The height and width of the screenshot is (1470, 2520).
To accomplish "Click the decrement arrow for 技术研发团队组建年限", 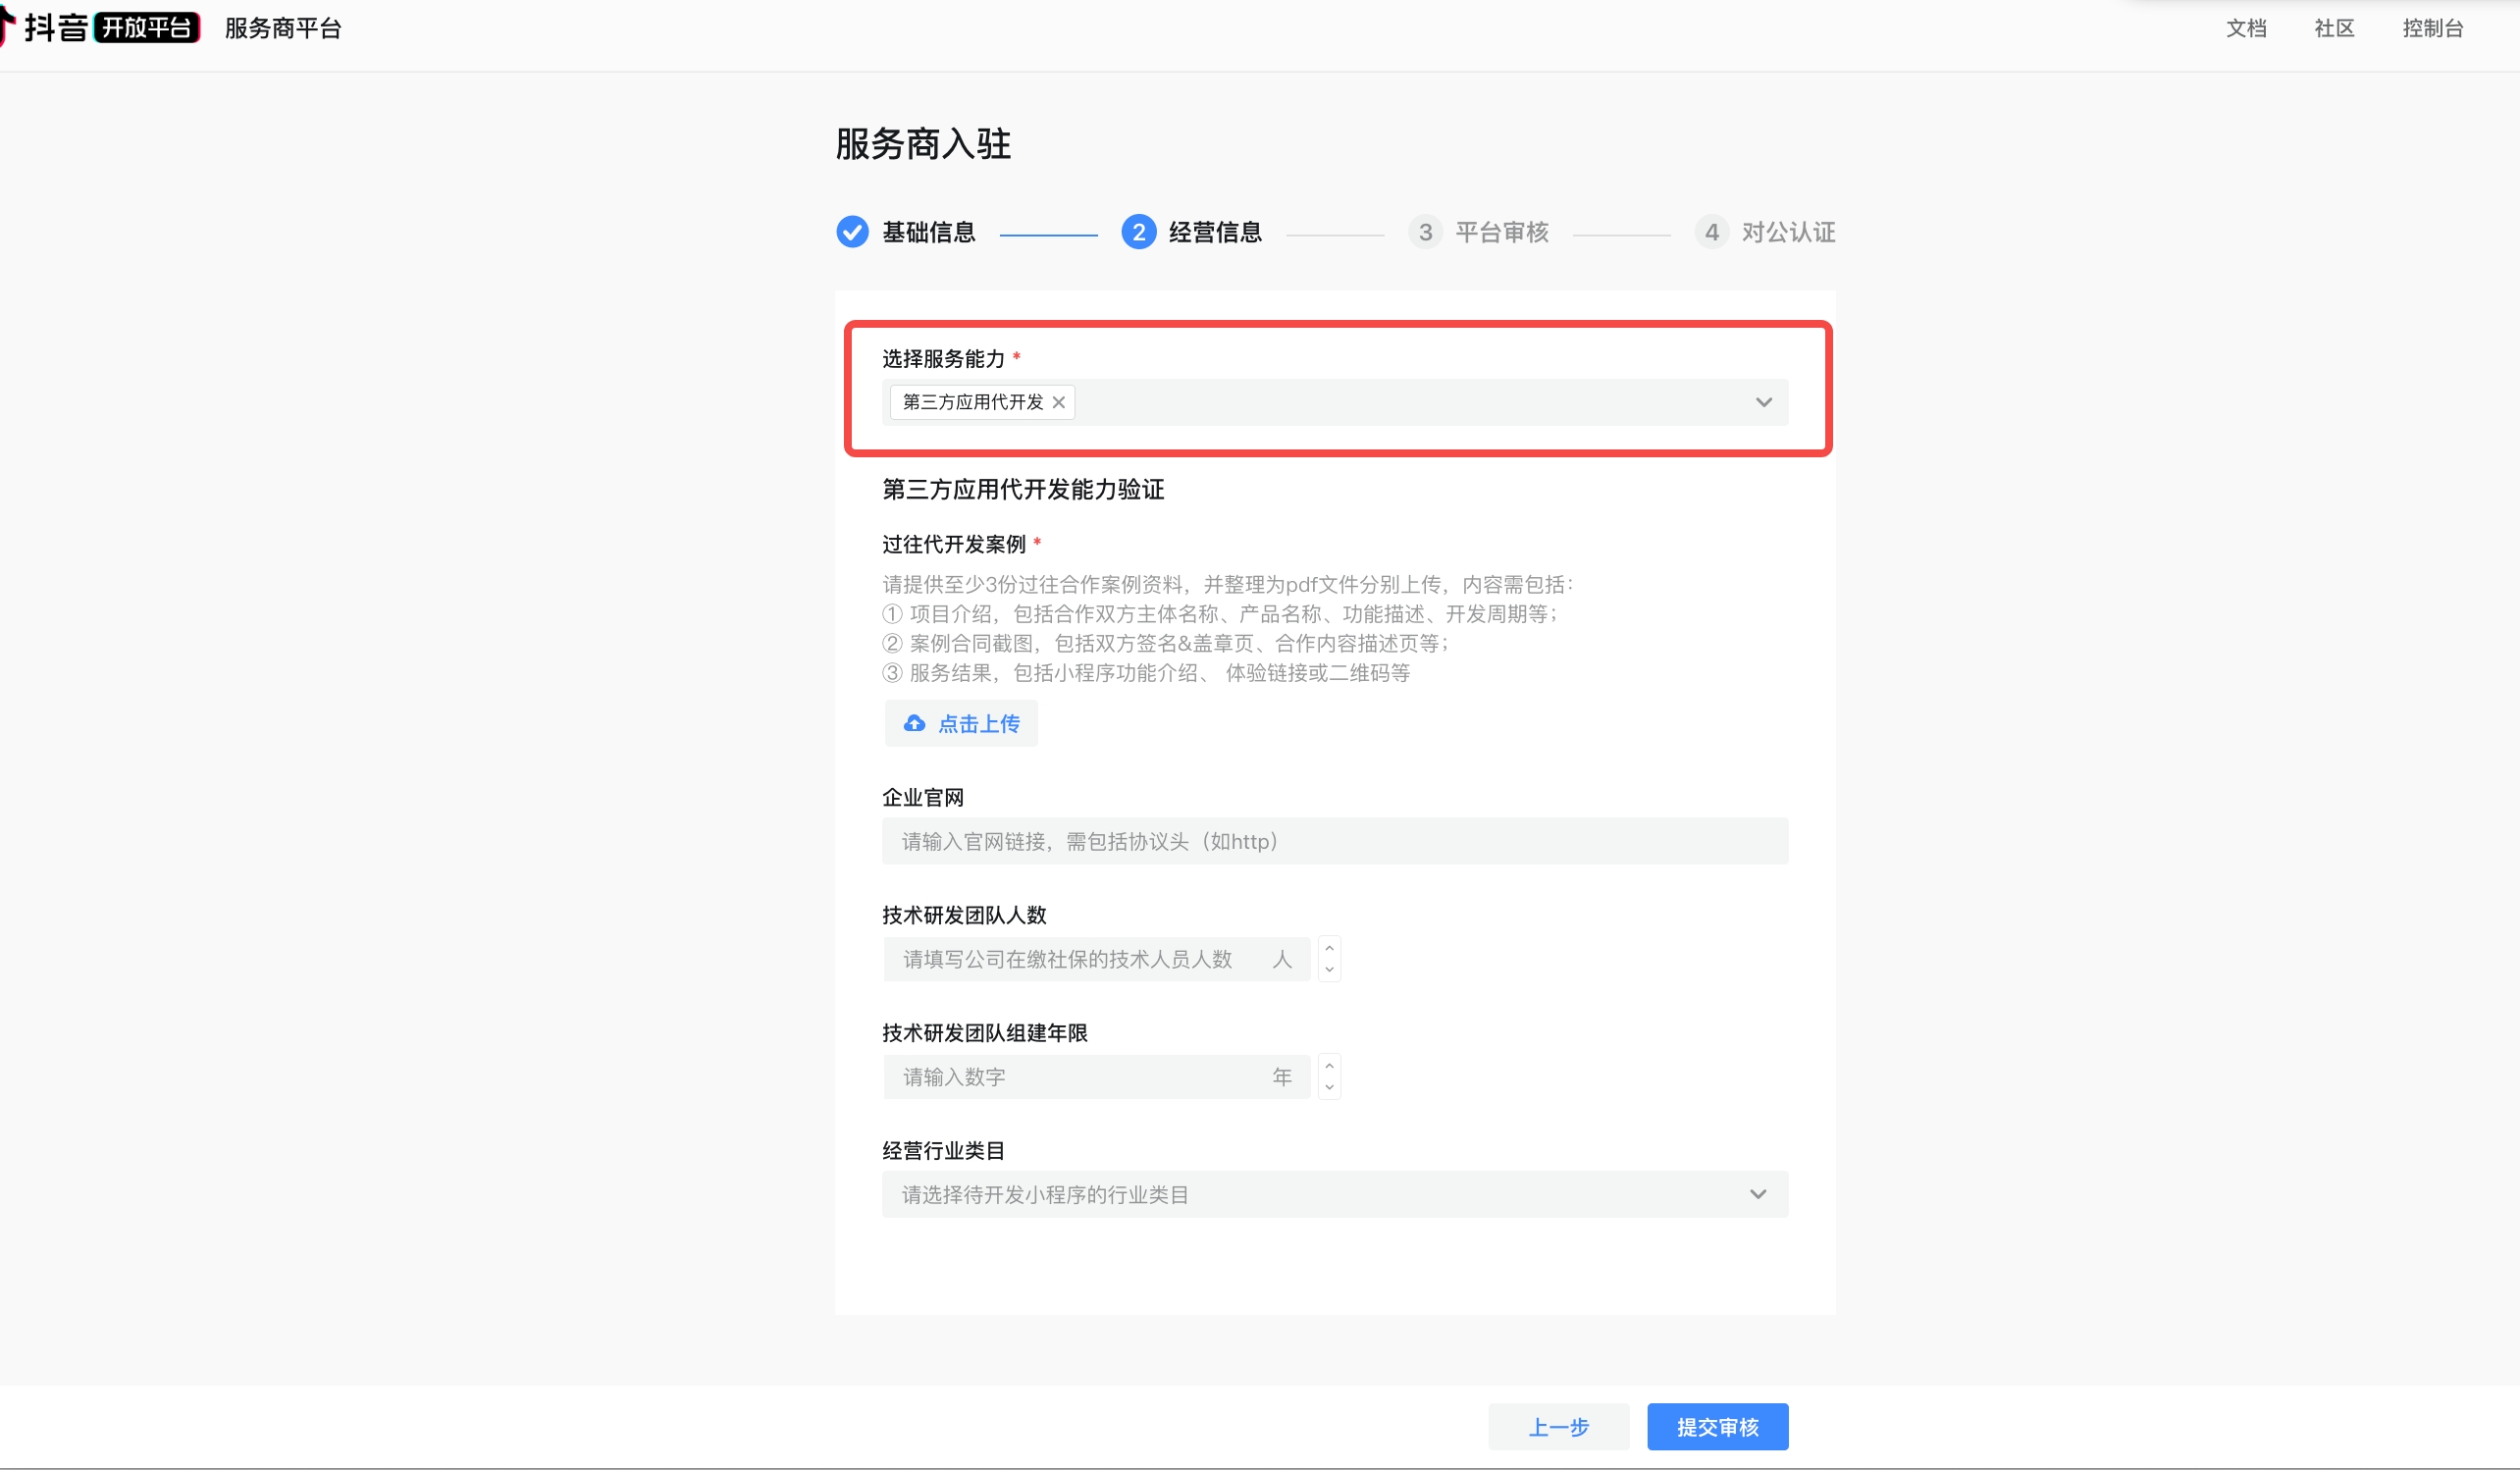I will point(1329,1087).
